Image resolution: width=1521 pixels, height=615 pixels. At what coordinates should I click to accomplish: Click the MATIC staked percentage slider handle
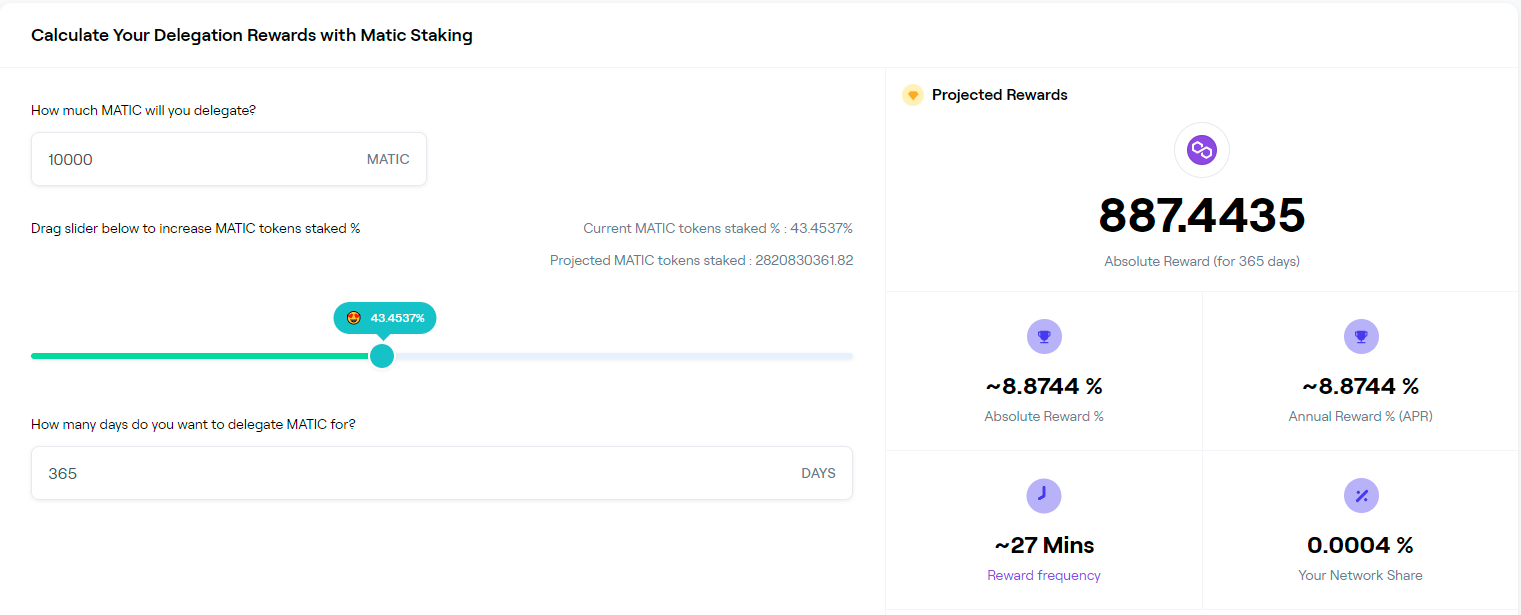[x=382, y=356]
